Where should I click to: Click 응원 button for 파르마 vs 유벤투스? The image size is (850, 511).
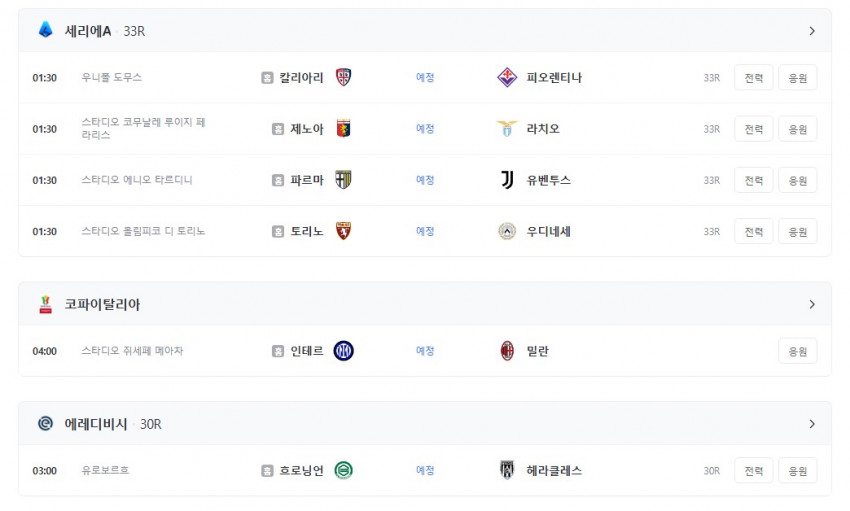pos(797,180)
